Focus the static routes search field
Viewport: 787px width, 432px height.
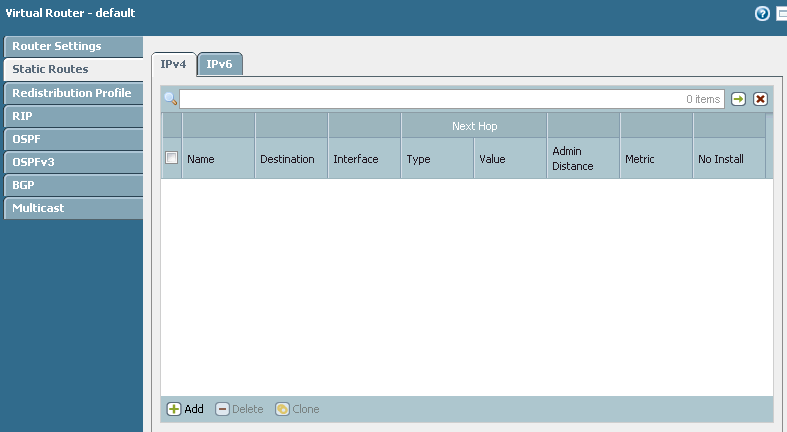point(450,99)
